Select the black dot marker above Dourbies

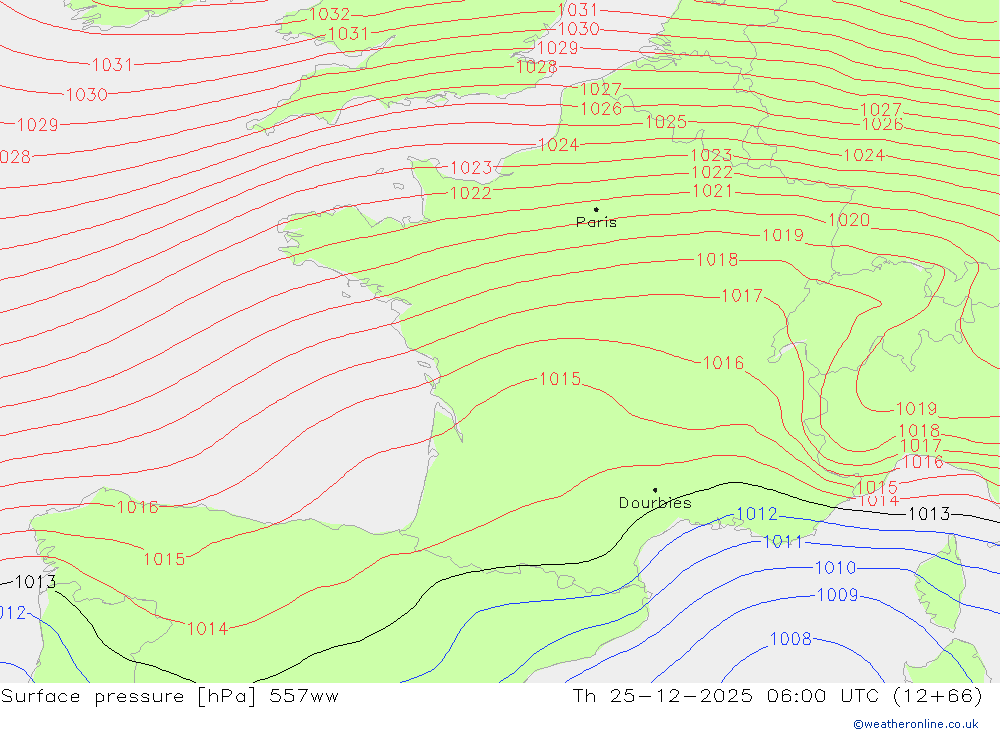pyautogui.click(x=655, y=490)
